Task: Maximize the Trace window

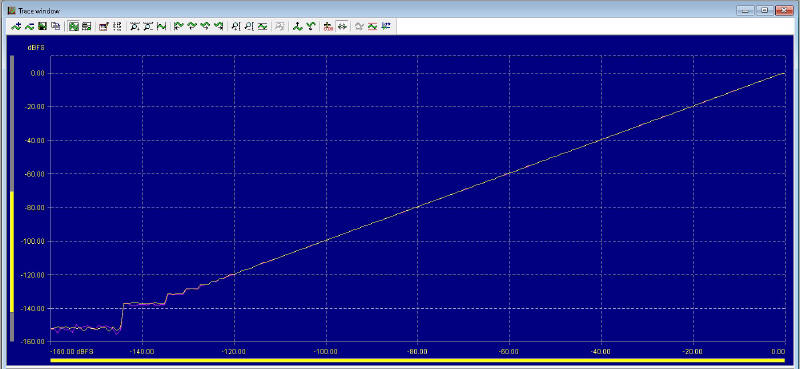Action: tap(765, 10)
